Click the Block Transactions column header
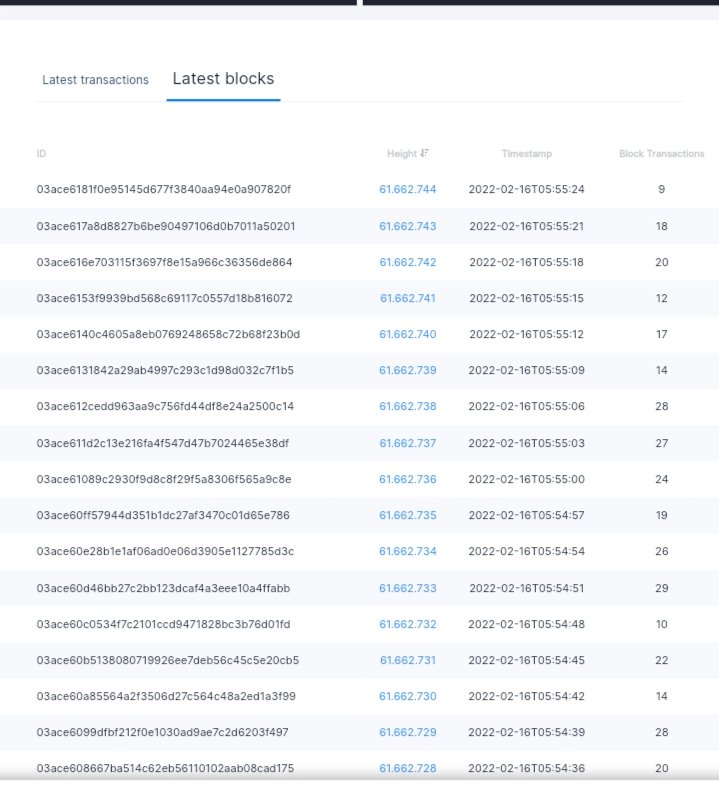 click(x=661, y=154)
